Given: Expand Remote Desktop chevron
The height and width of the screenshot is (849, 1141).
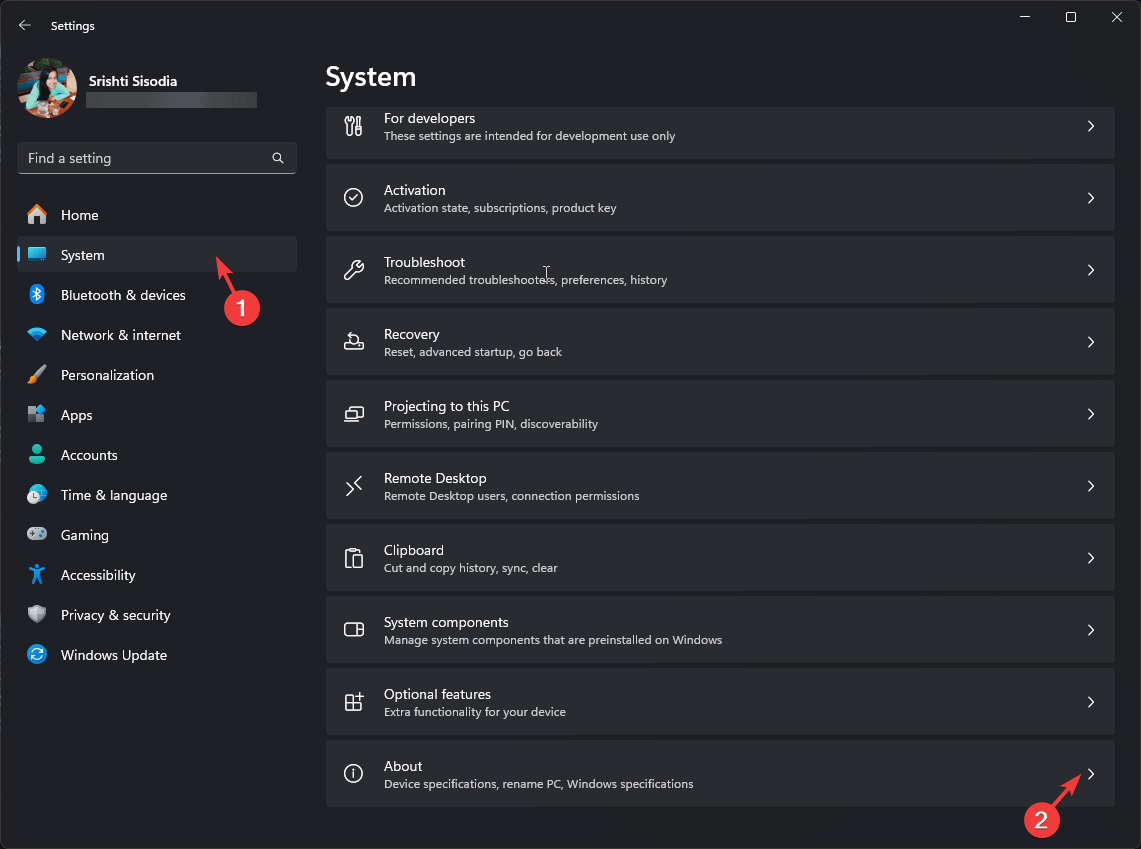Looking at the screenshot, I should tap(1091, 486).
